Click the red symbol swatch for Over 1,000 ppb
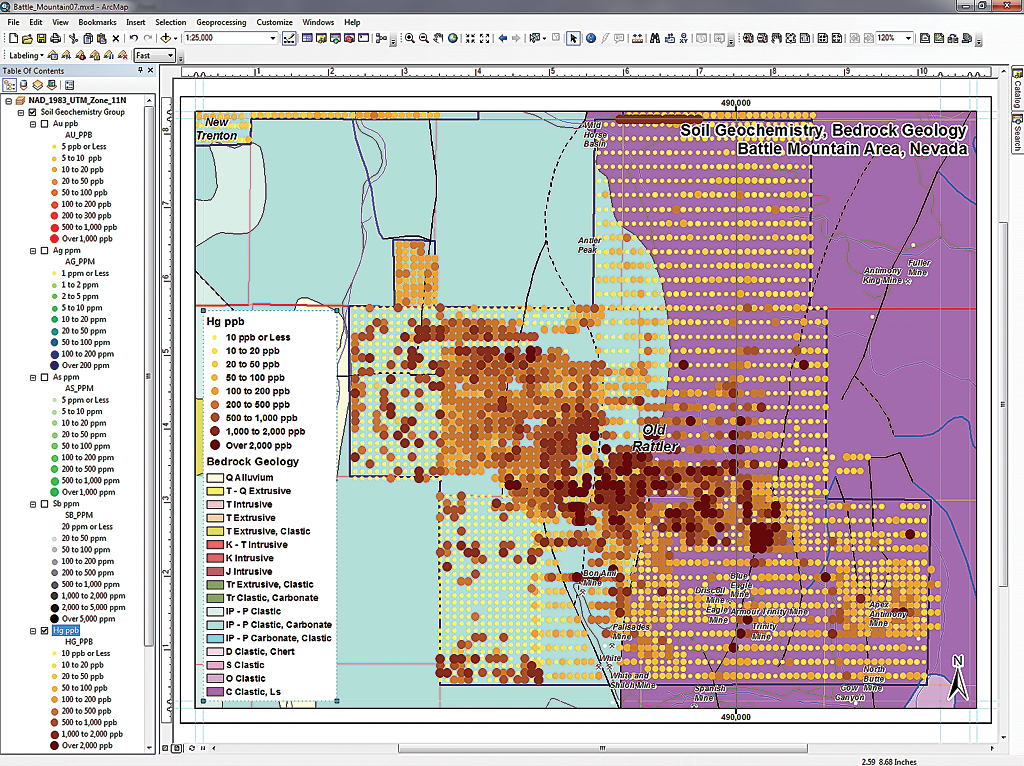The image size is (1024, 766). tap(53, 239)
